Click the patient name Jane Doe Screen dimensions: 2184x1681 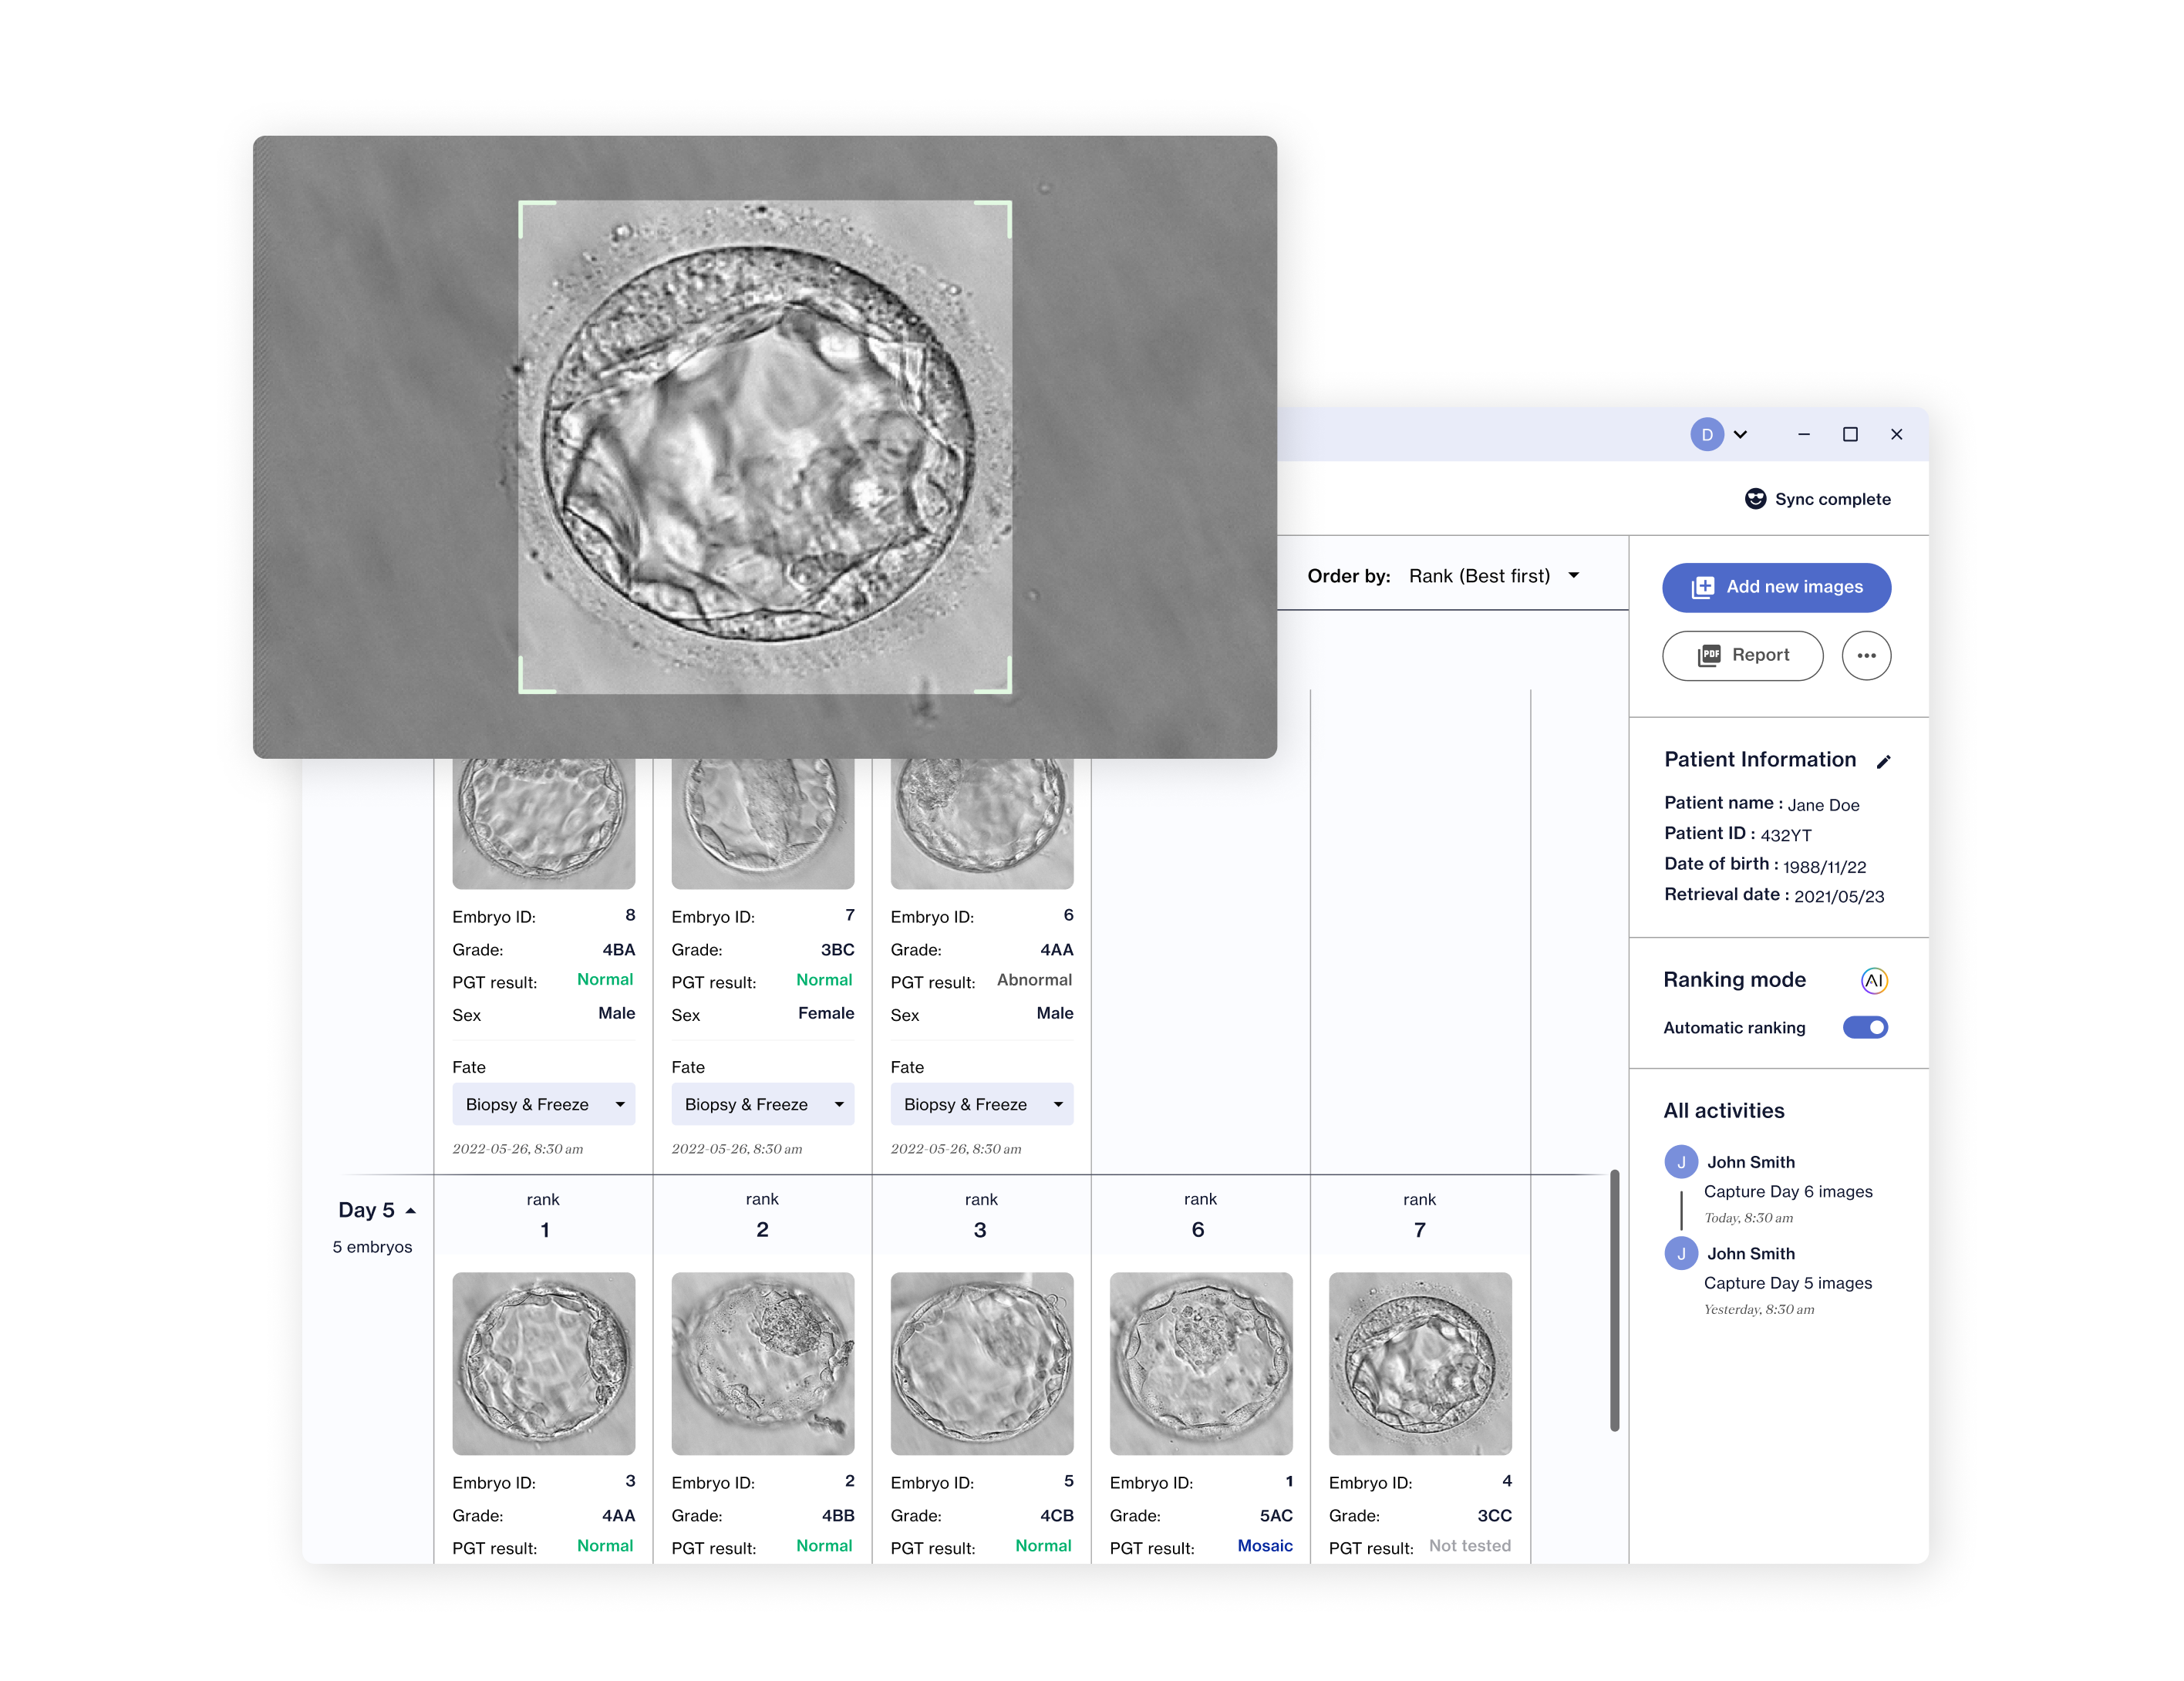1823,805
